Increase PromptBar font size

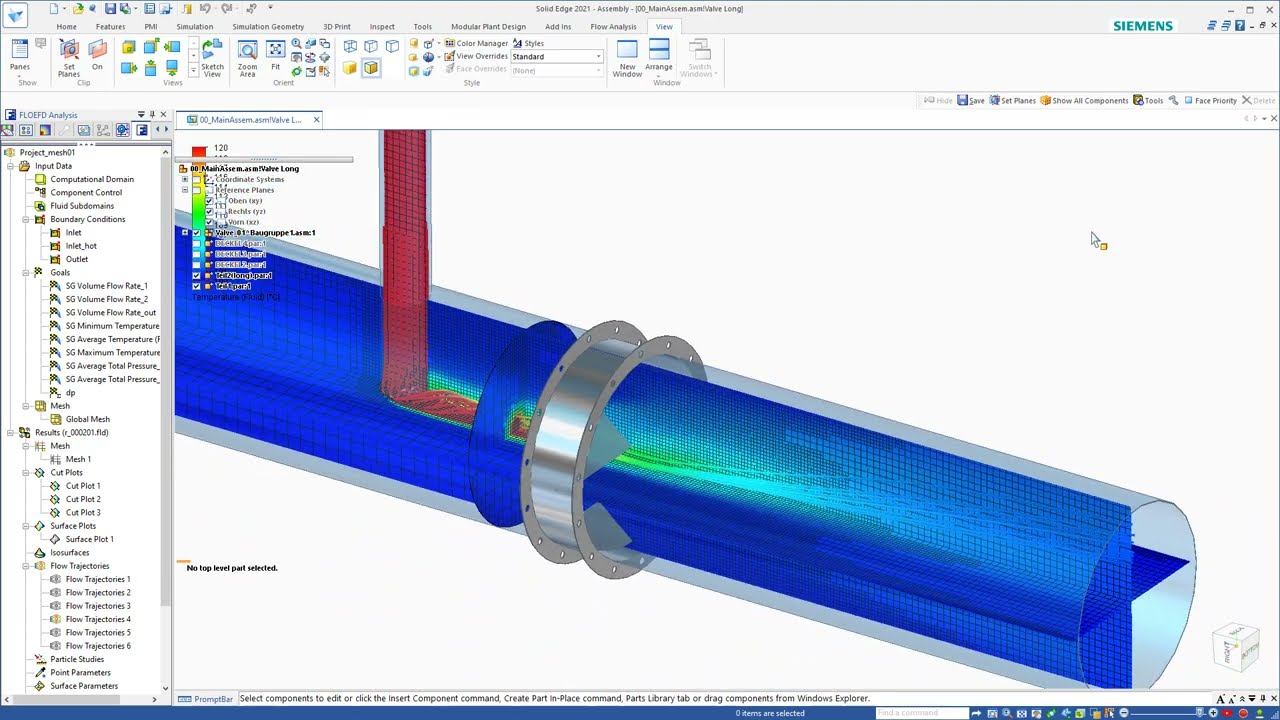(1222, 698)
